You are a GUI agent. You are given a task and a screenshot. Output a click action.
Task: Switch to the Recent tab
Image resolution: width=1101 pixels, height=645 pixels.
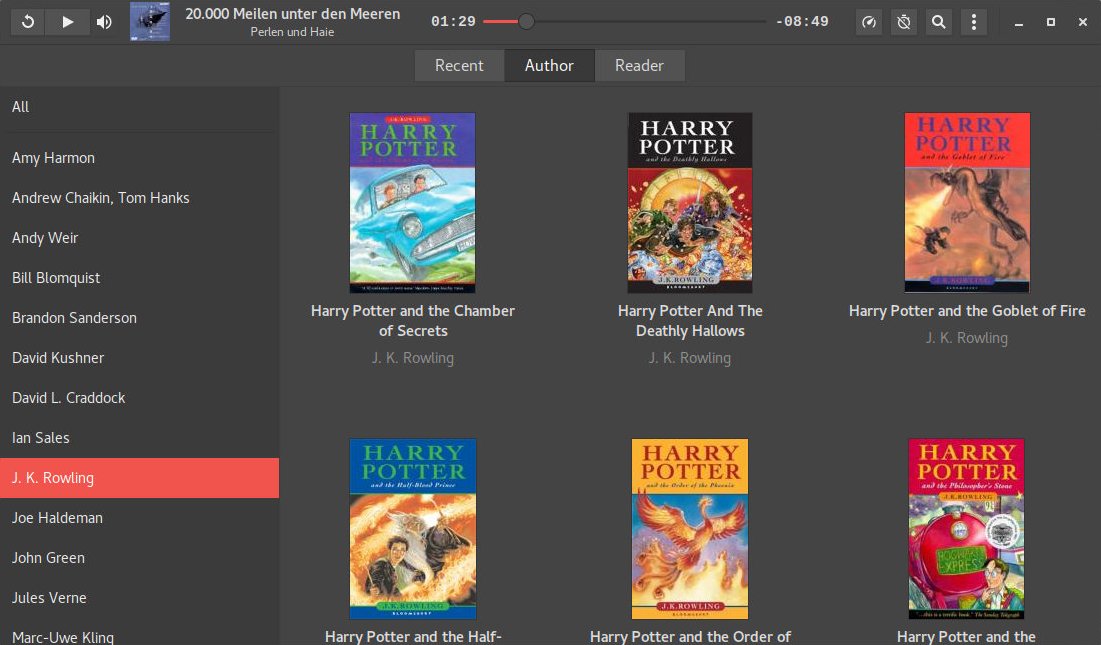(459, 65)
